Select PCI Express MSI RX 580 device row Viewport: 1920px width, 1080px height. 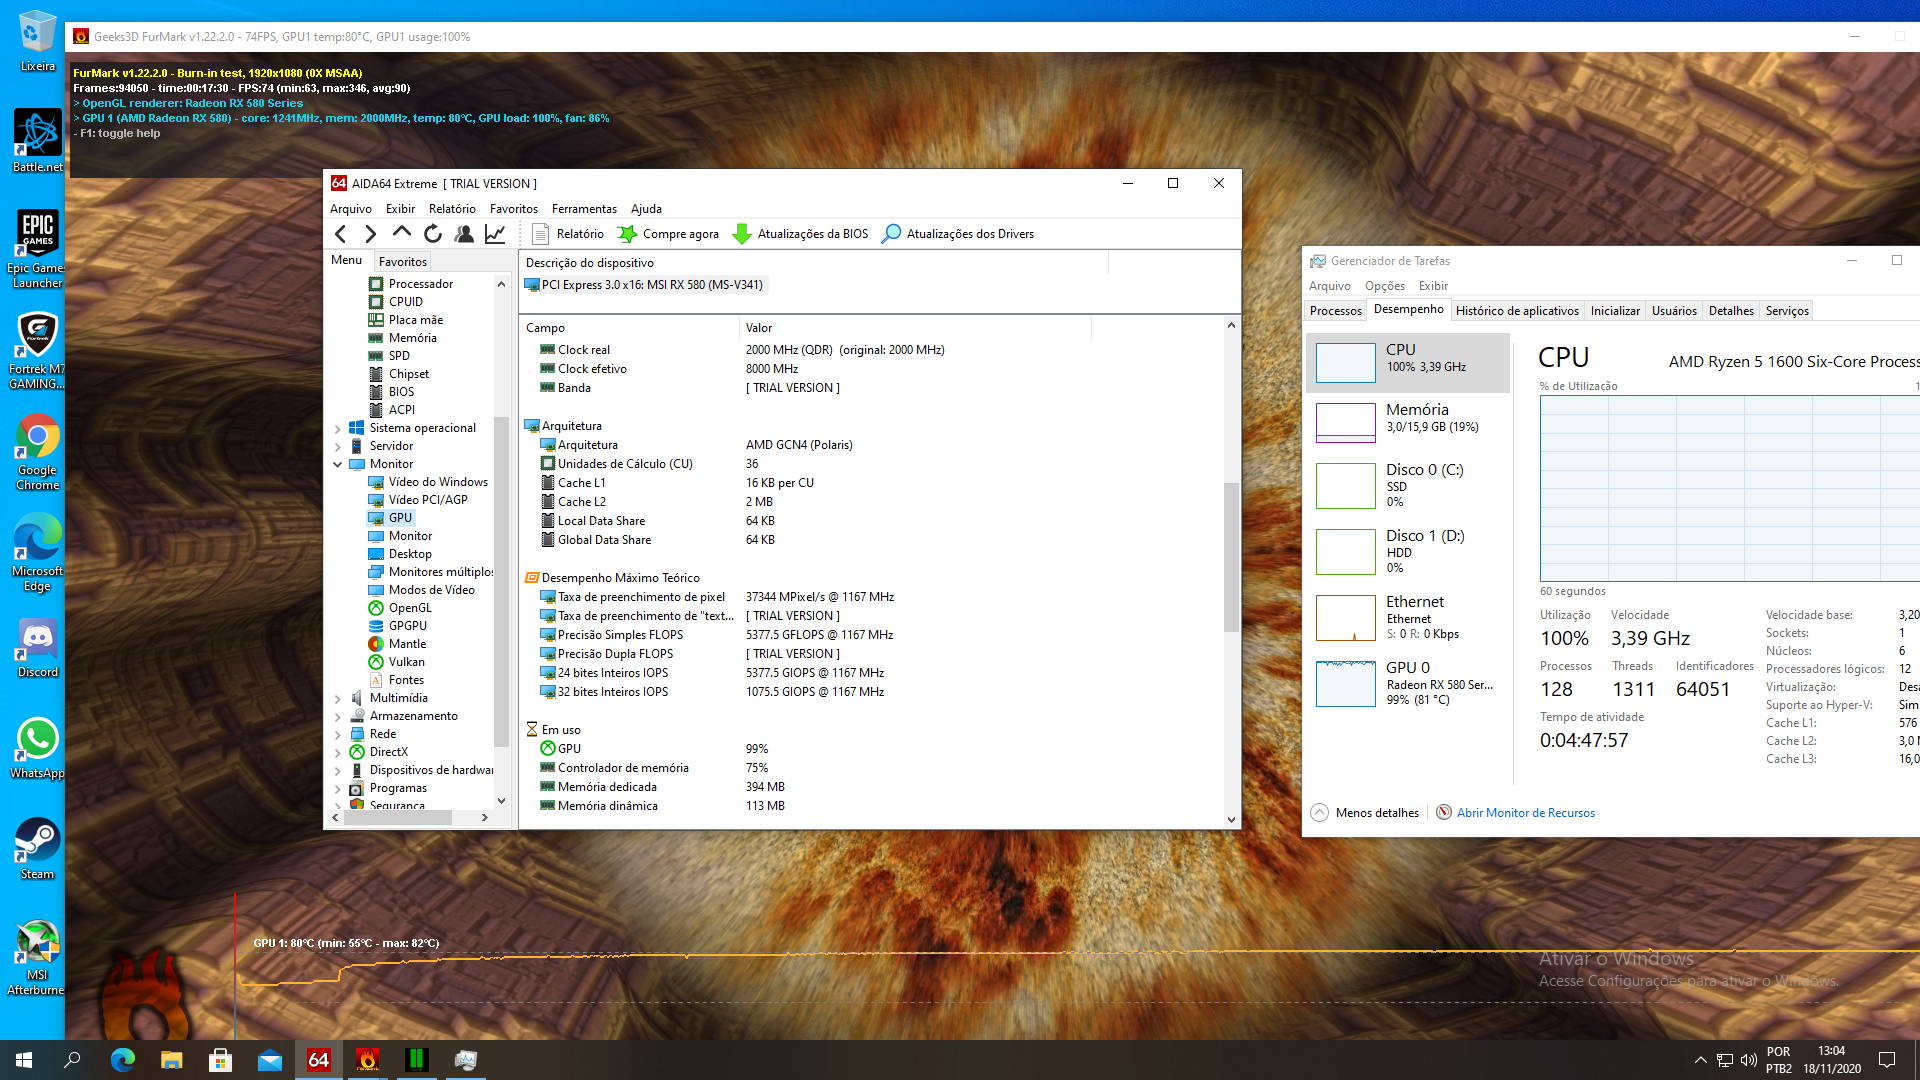coord(645,285)
